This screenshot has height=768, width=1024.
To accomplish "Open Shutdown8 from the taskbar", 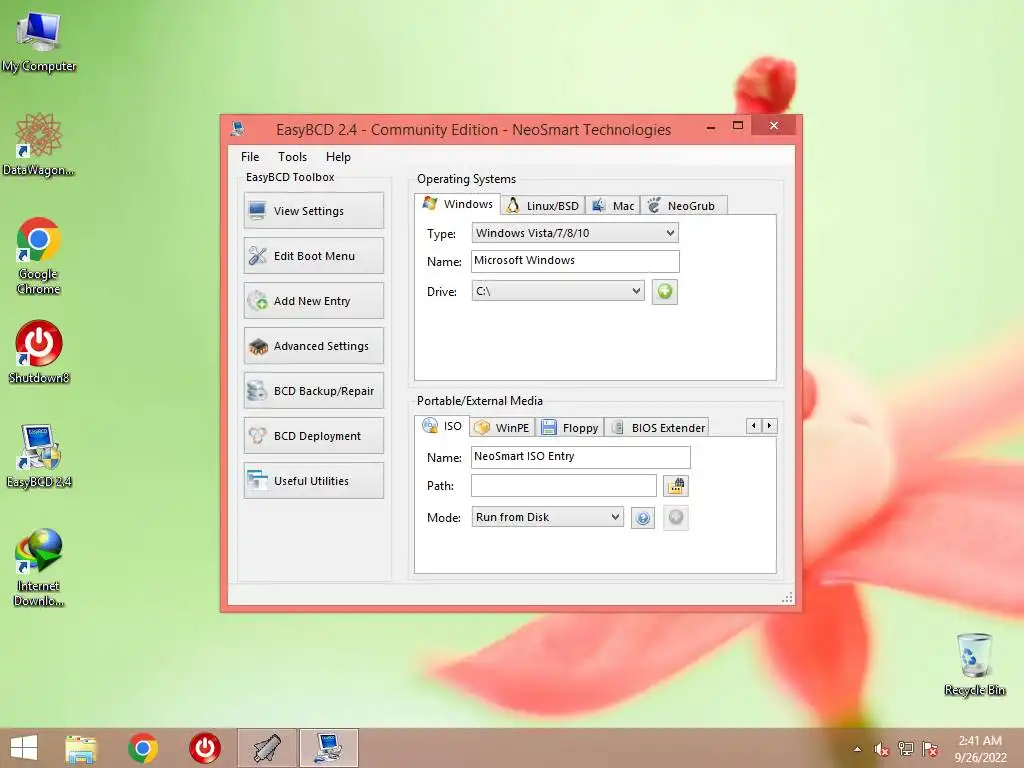I will click(x=204, y=748).
